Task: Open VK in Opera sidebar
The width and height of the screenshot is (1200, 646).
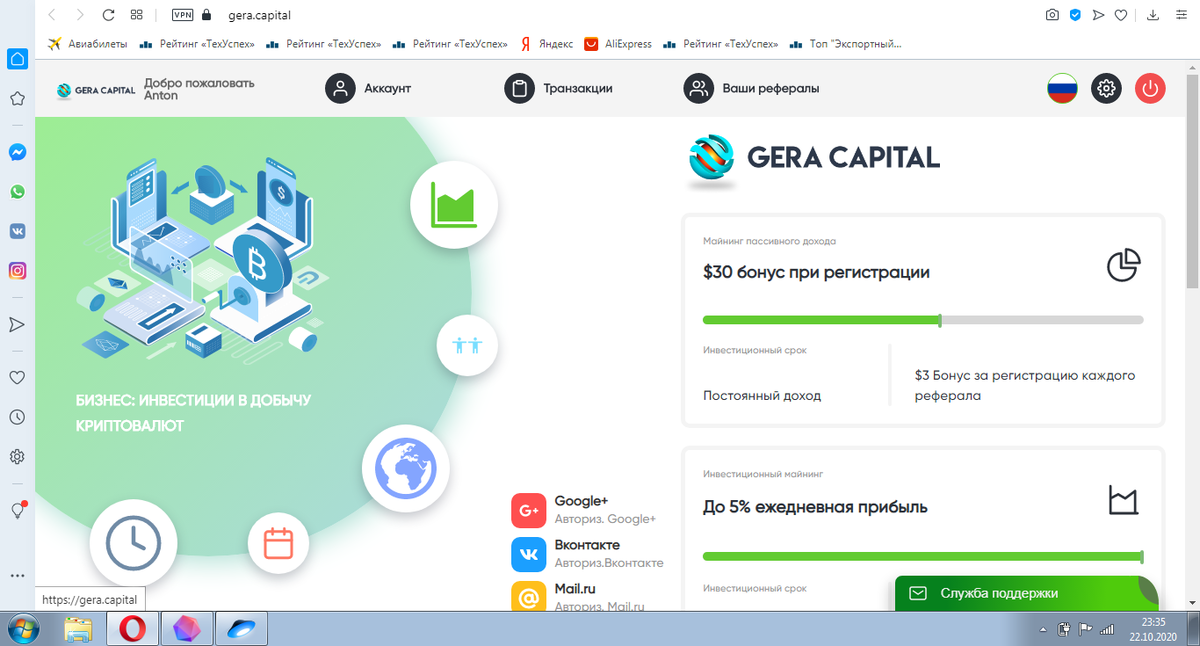Action: pyautogui.click(x=17, y=230)
